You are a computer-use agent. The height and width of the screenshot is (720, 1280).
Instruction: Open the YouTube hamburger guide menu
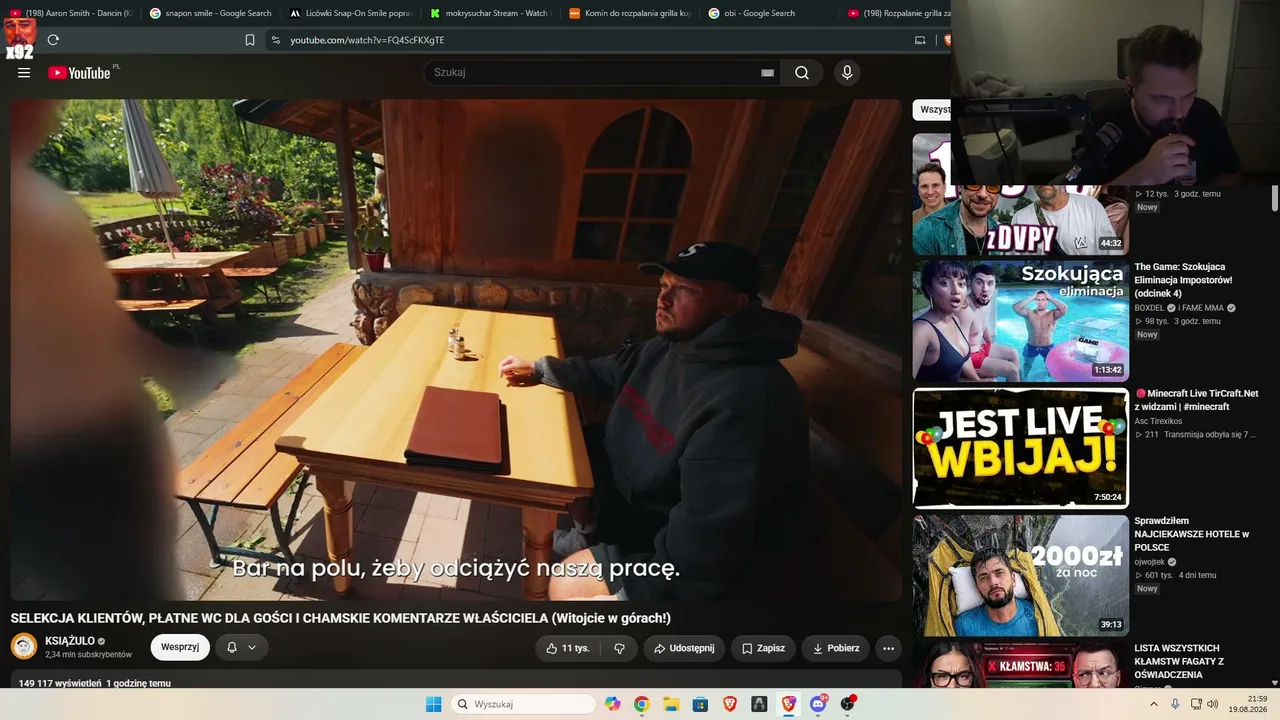pyautogui.click(x=24, y=72)
